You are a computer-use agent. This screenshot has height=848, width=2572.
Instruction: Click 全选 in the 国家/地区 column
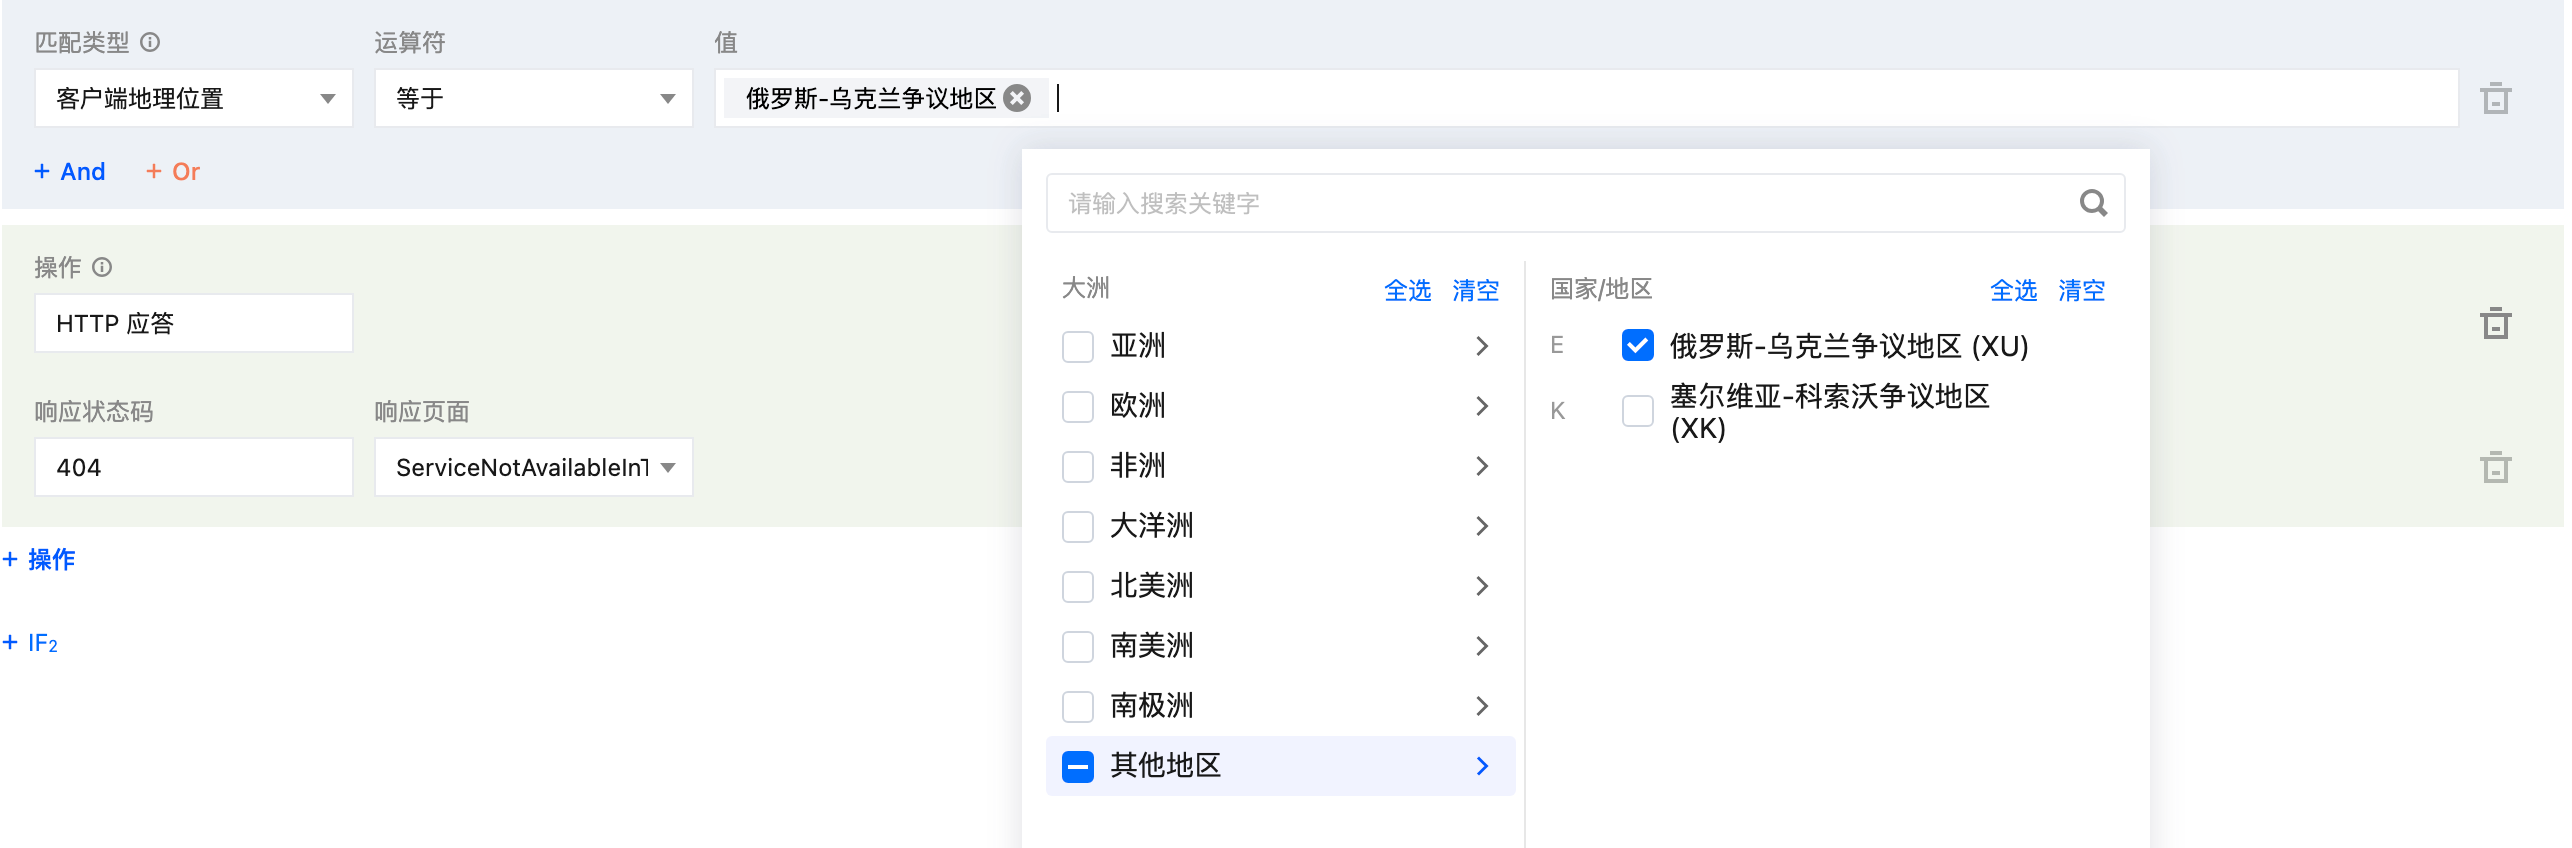click(2012, 290)
